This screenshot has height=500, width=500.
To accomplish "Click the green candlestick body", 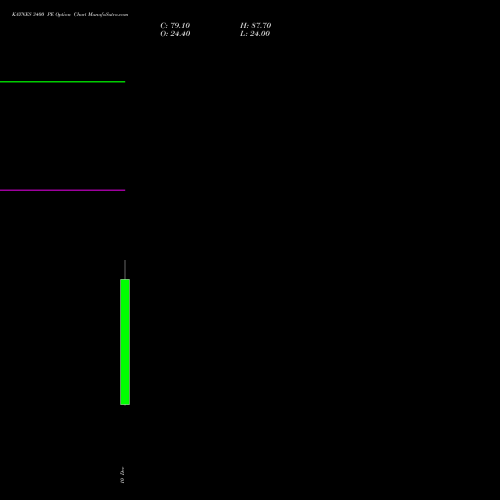I will coord(125,342).
